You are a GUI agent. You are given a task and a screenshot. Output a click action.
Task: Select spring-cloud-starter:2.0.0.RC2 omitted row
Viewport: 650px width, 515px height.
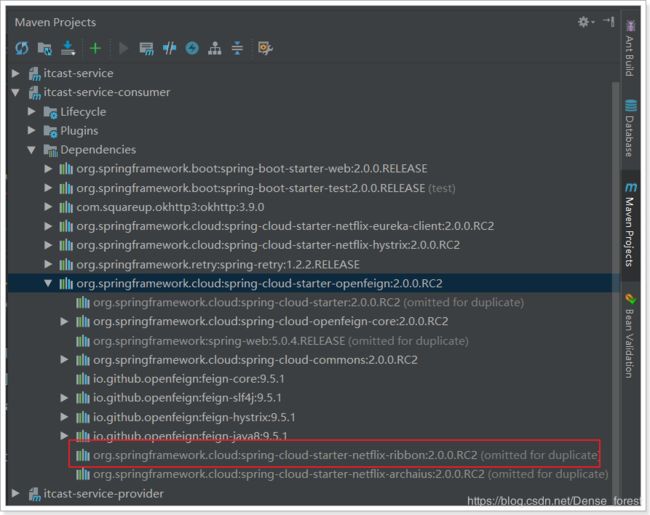[x=309, y=302]
